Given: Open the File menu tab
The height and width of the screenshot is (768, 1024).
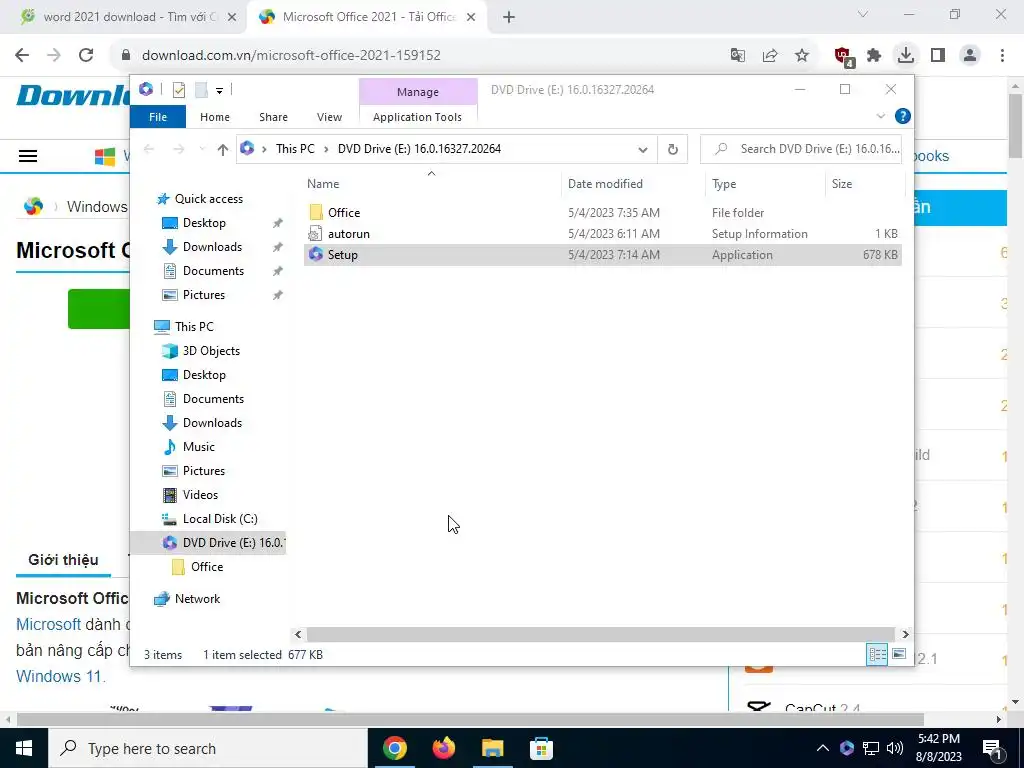Looking at the screenshot, I should [x=158, y=117].
